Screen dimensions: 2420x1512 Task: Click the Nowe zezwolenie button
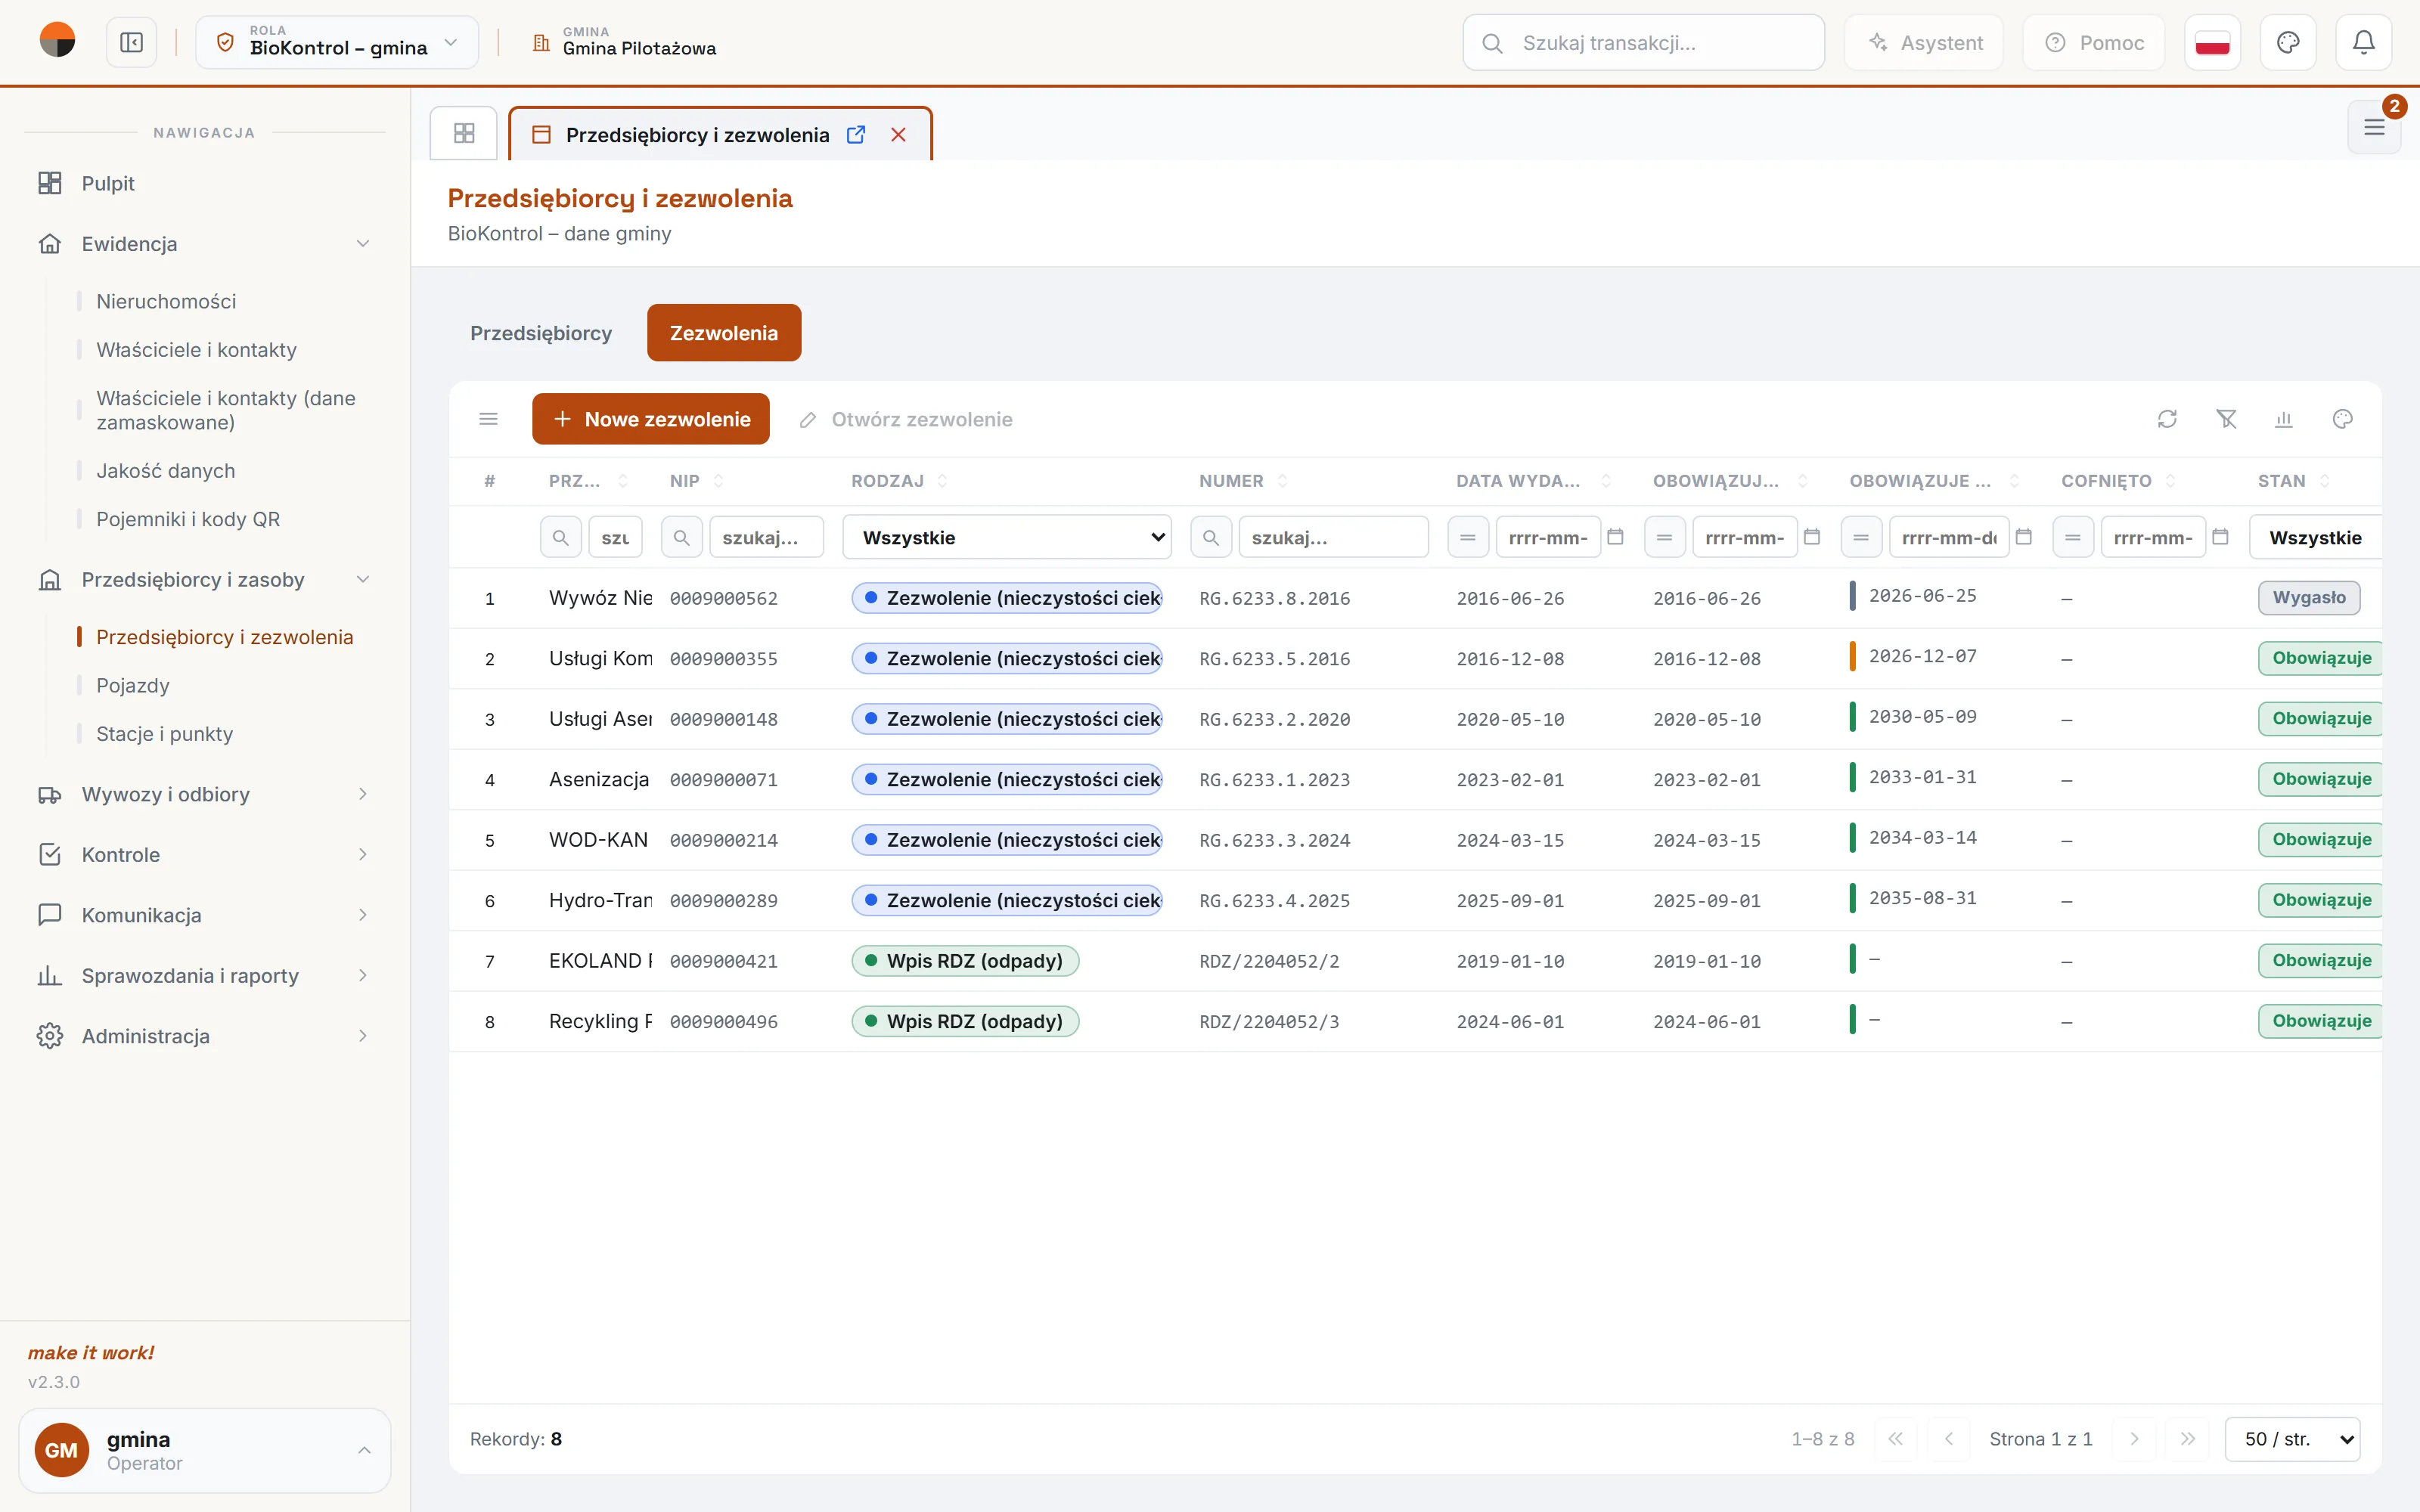651,419
